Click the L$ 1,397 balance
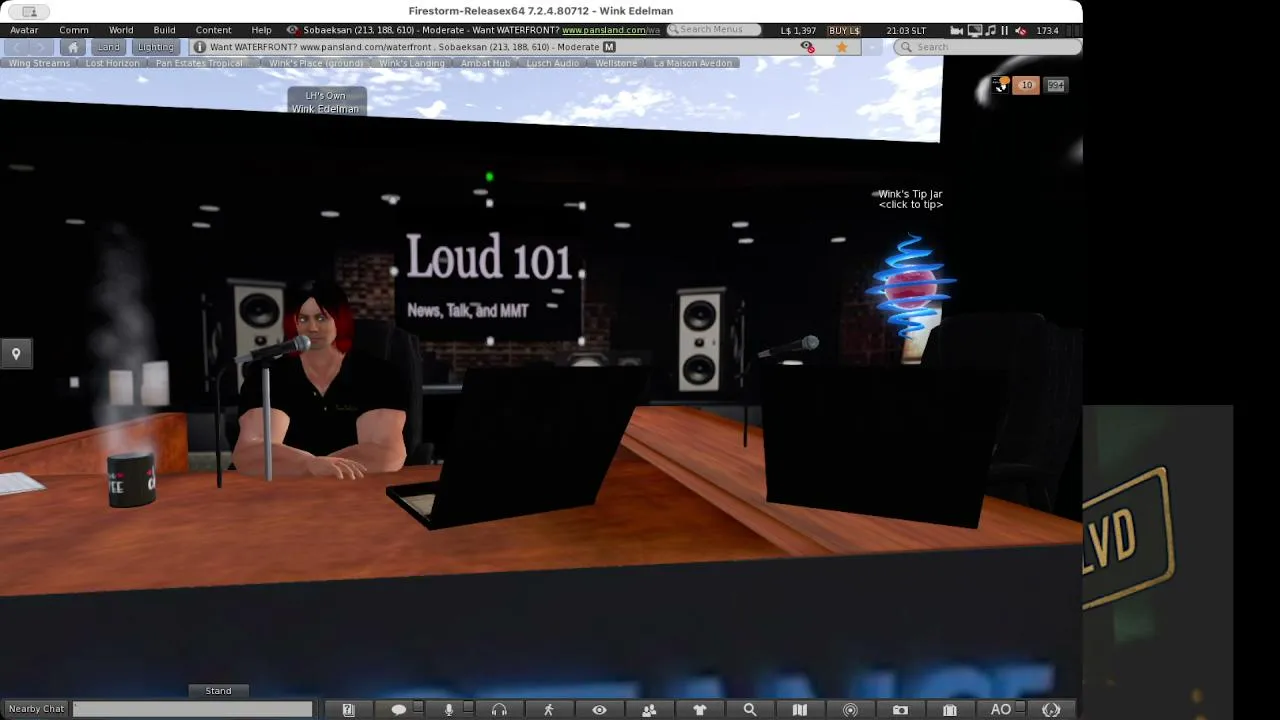Viewport: 1280px width, 720px height. coord(799,31)
